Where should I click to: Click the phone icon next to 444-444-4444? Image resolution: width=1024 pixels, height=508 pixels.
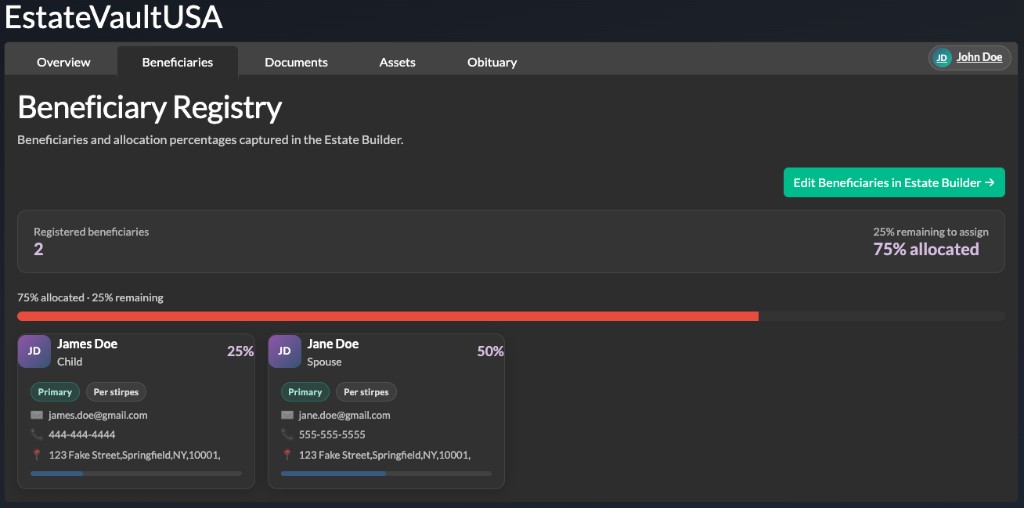coord(37,434)
